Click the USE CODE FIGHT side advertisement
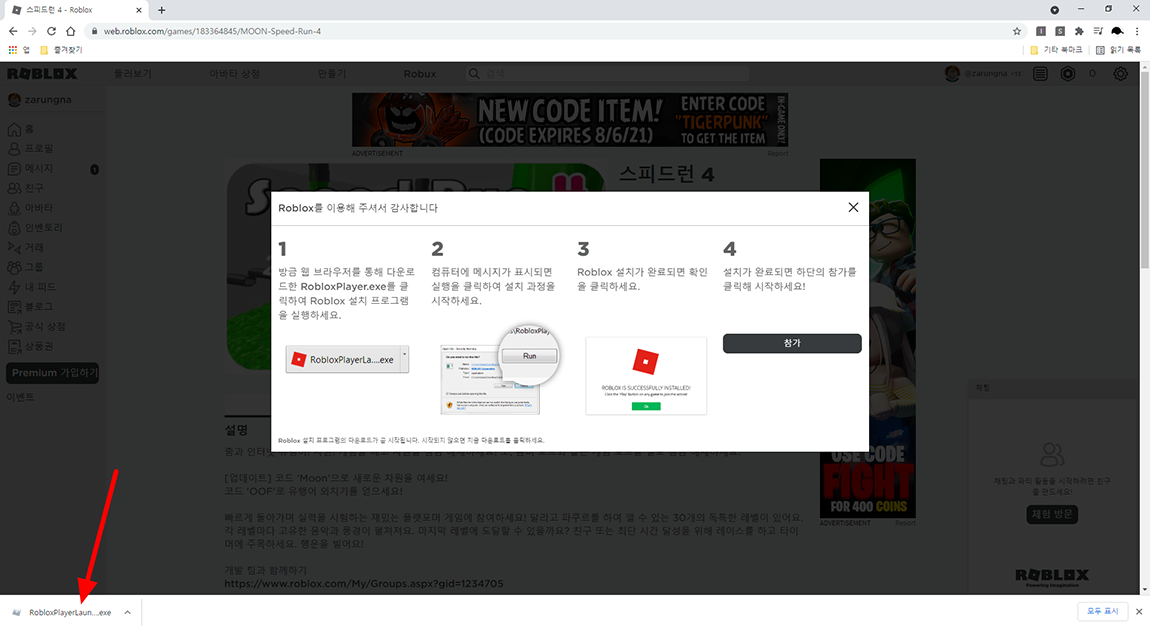The height and width of the screenshot is (629, 1150). coord(868,339)
